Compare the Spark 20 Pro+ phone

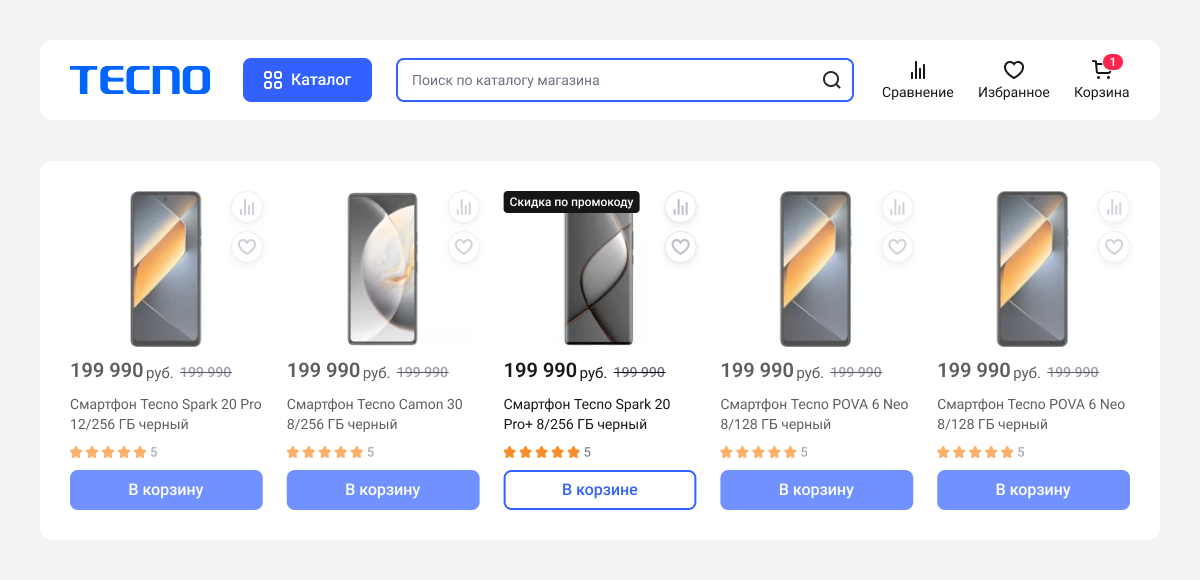pos(680,208)
